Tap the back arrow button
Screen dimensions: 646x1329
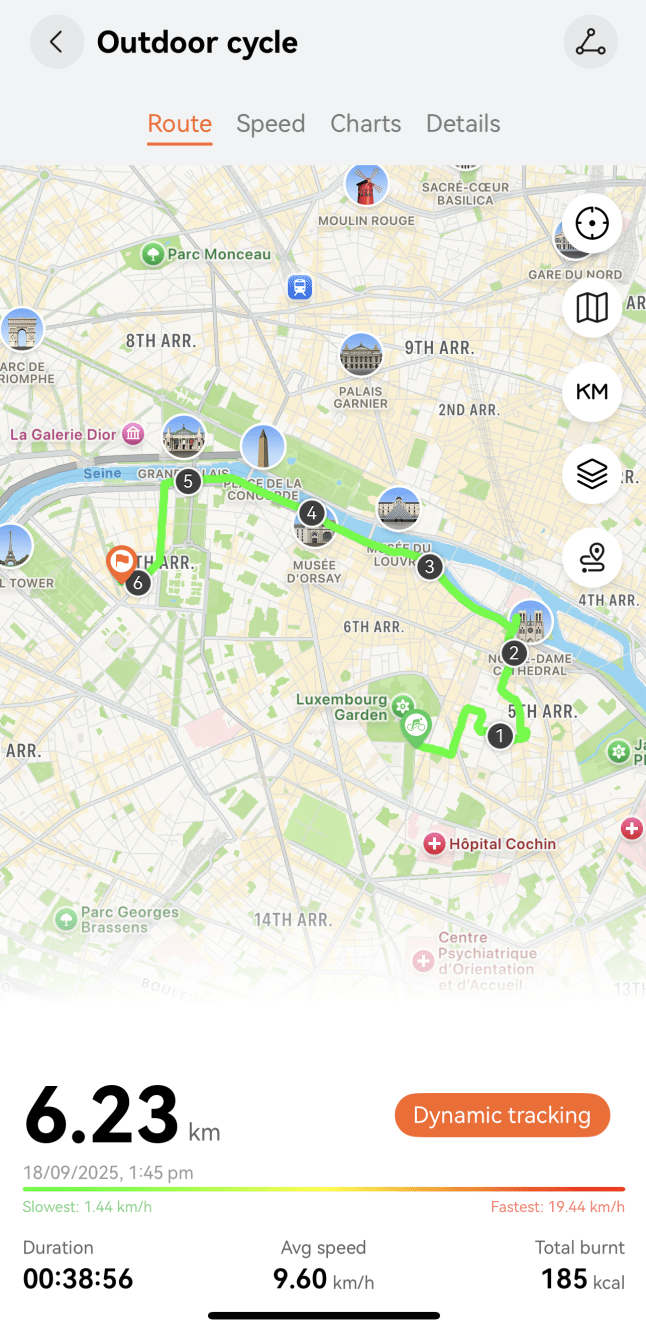click(56, 42)
